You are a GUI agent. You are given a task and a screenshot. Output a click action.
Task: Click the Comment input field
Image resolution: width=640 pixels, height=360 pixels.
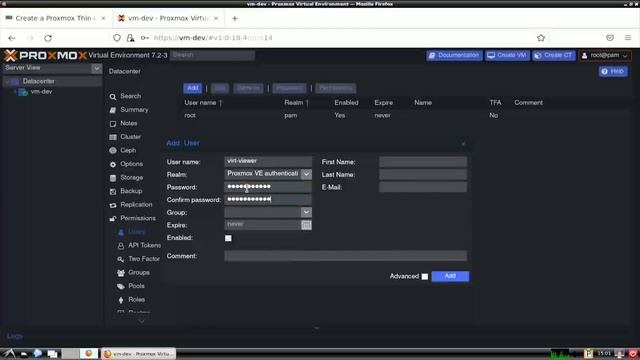[345, 256]
